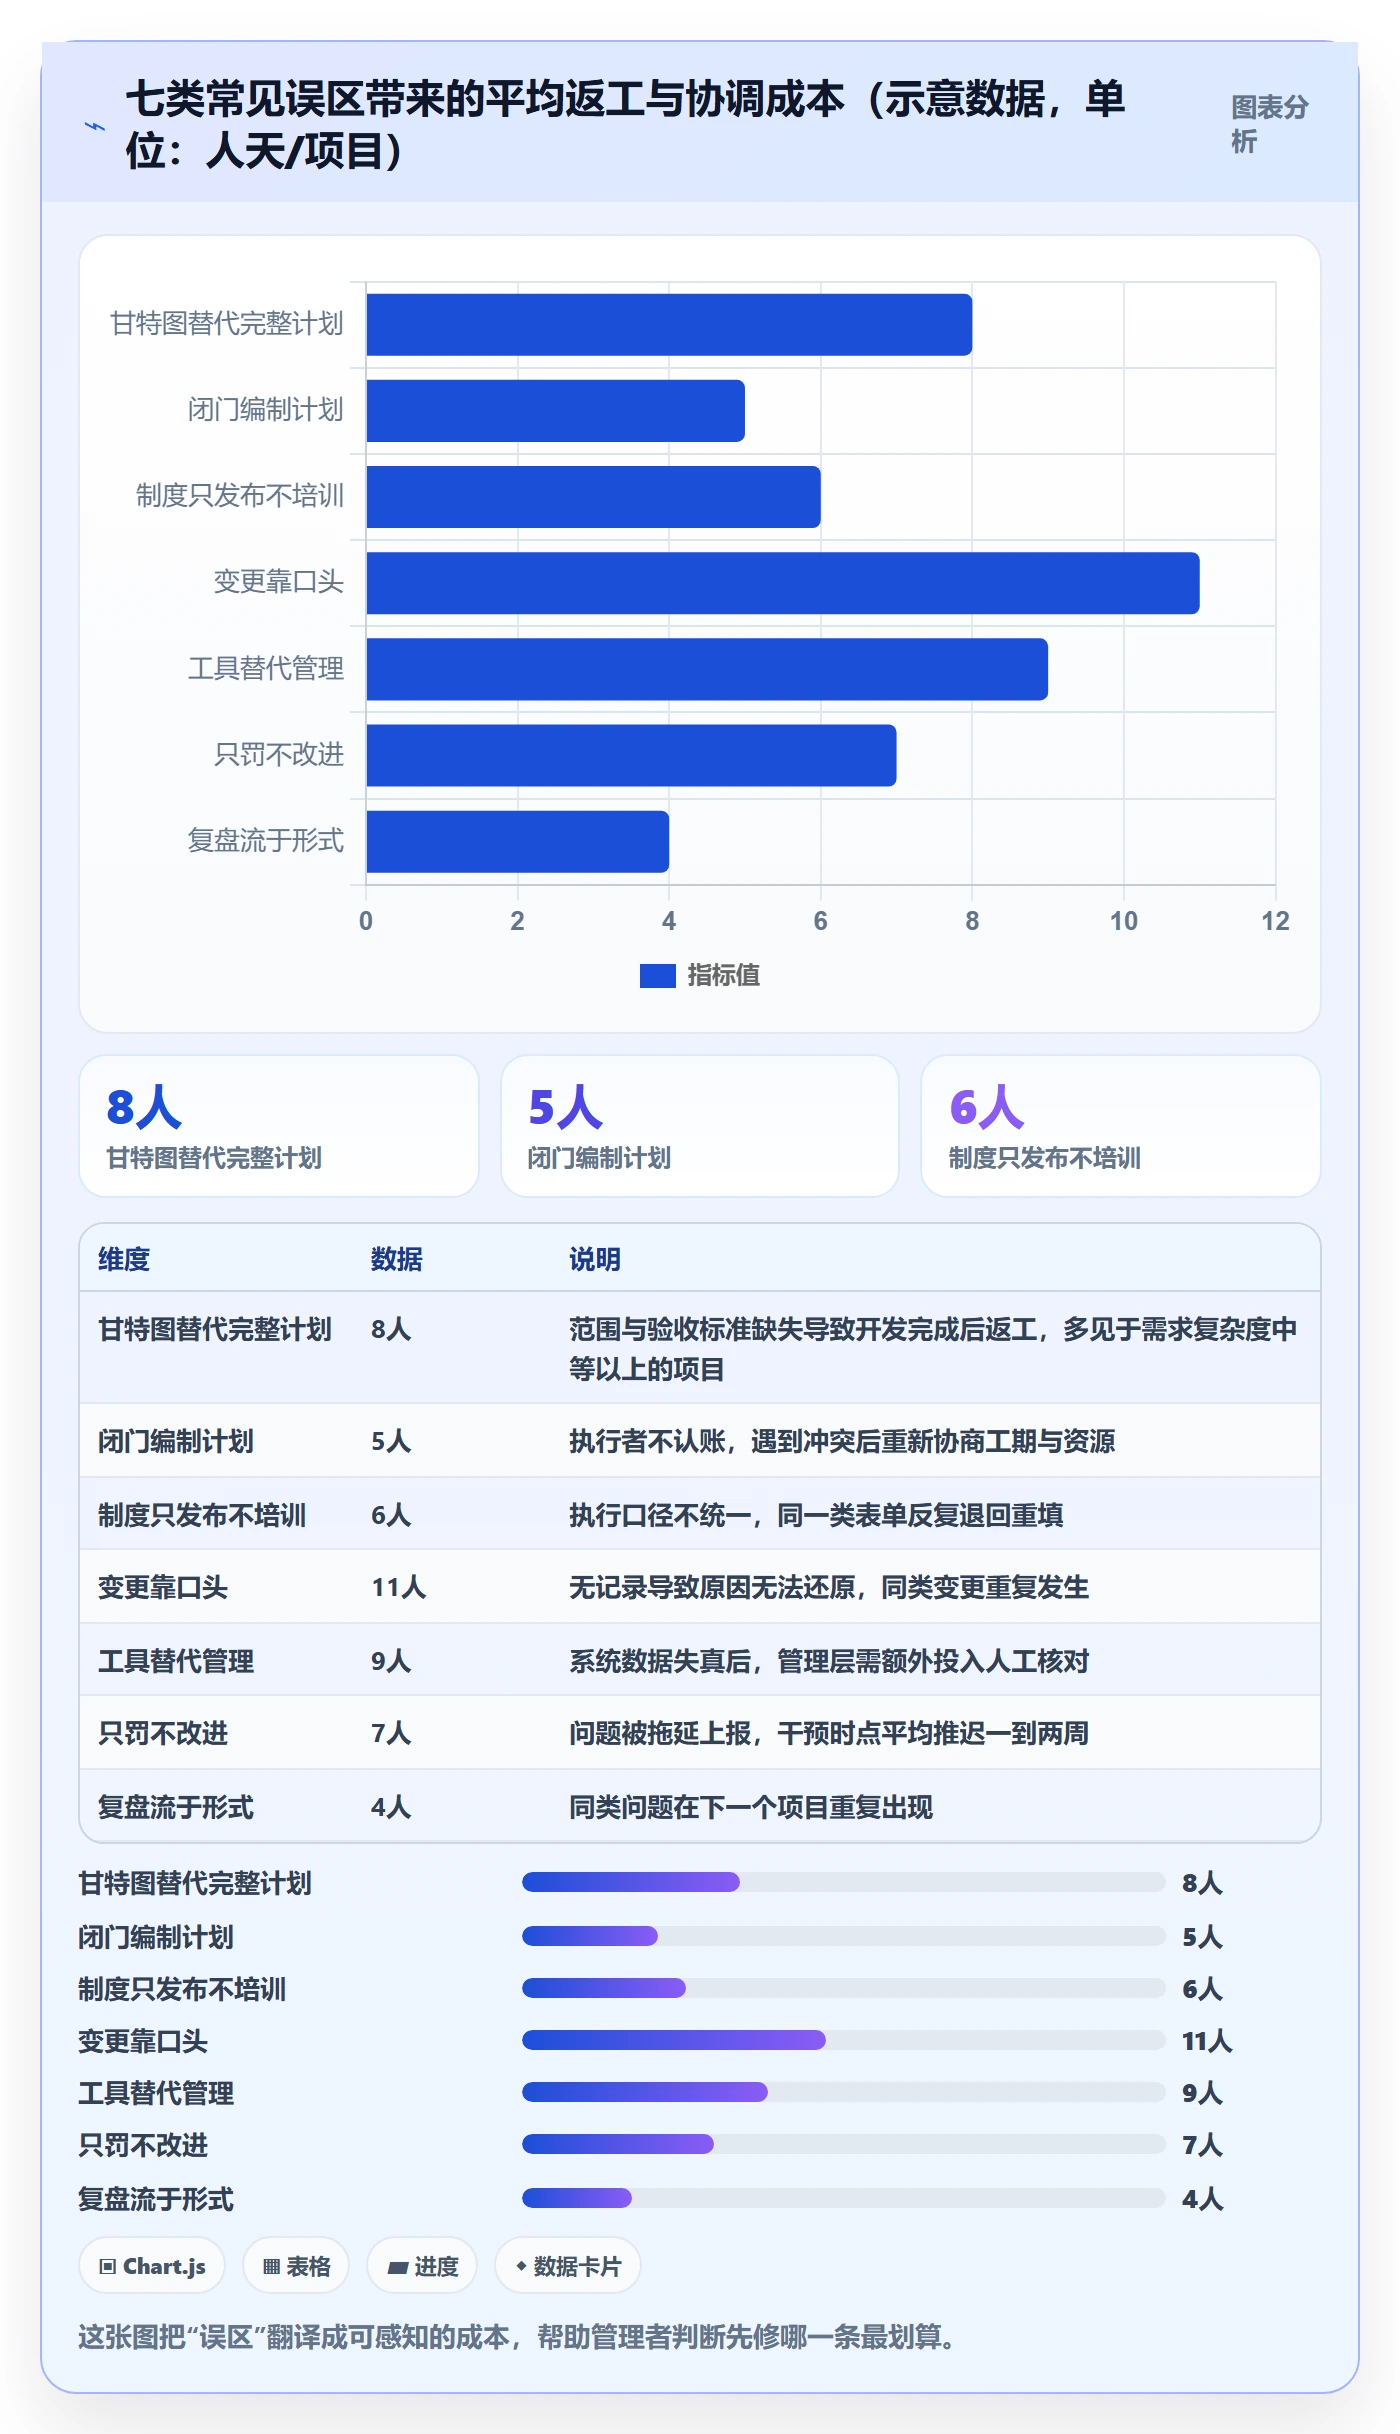Toggle the 指标值 legend color box

[657, 975]
